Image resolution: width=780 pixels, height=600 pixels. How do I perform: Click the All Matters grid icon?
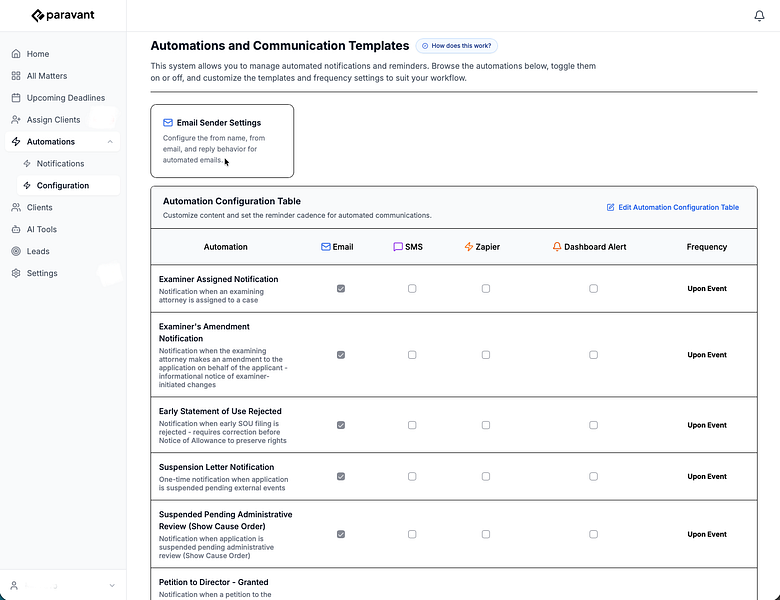point(16,76)
